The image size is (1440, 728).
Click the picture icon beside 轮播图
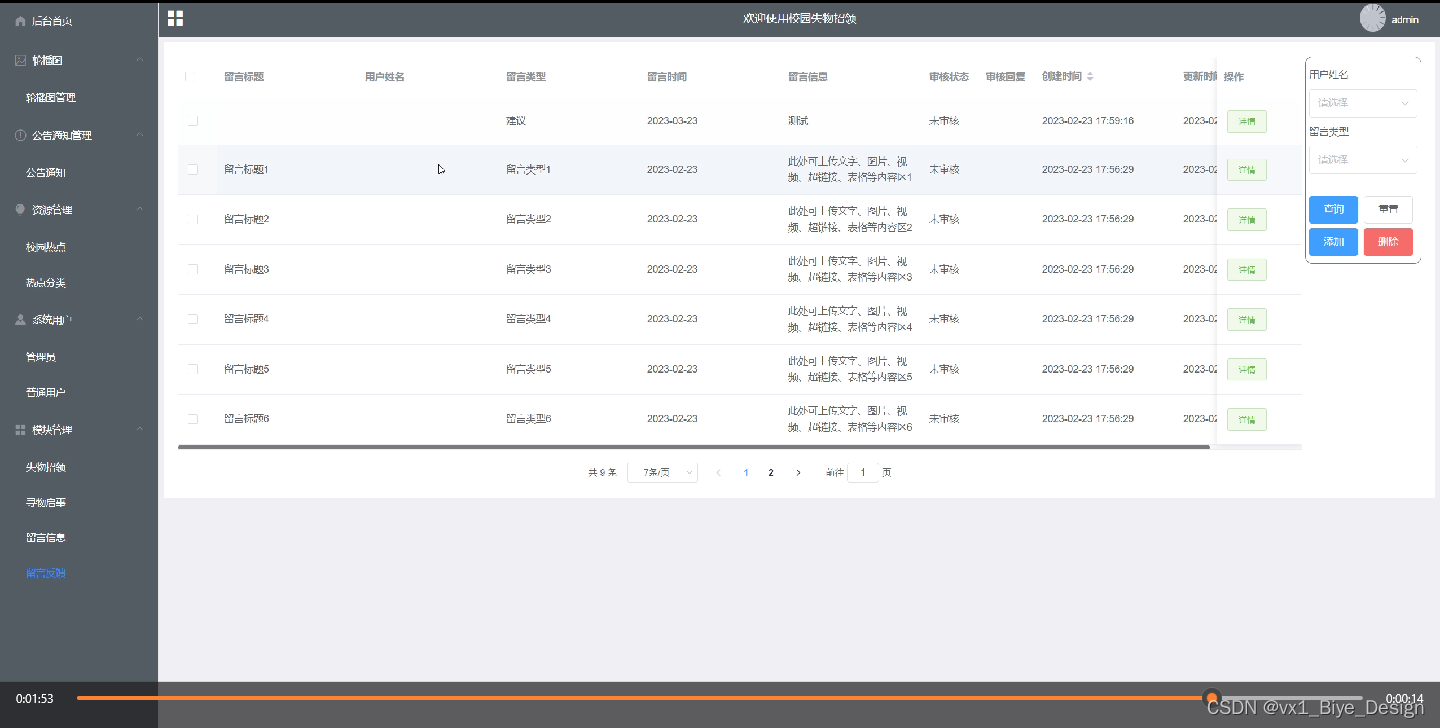[x=20, y=60]
